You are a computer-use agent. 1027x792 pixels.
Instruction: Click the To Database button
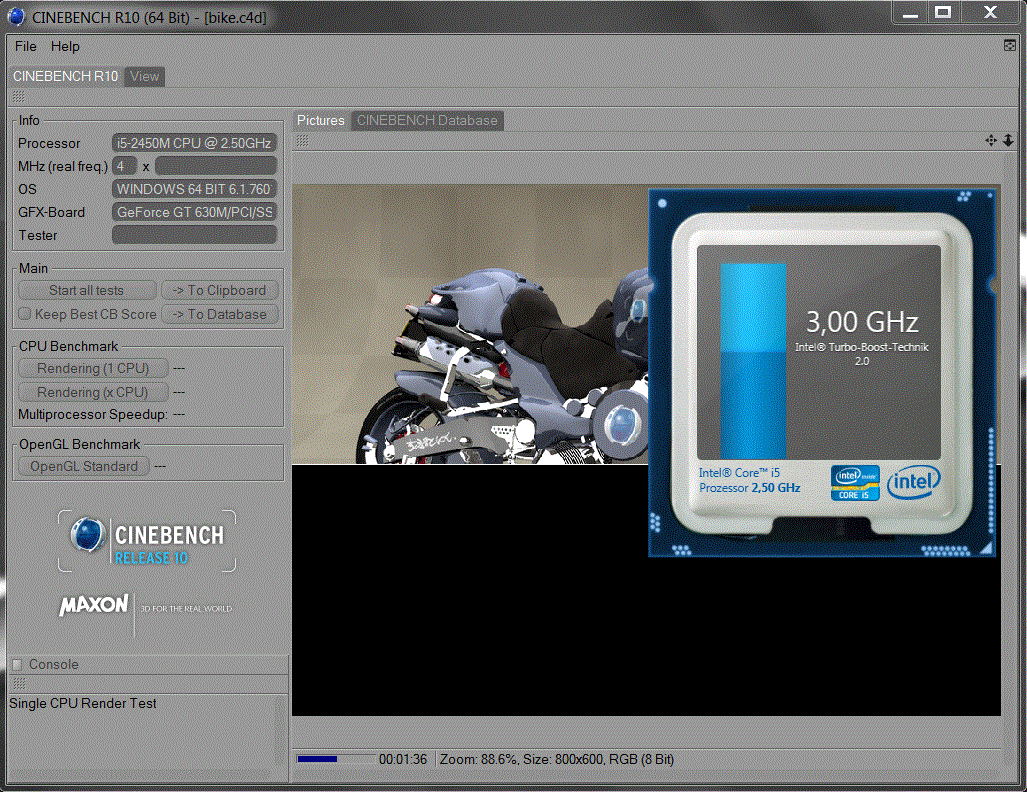[x=219, y=314]
